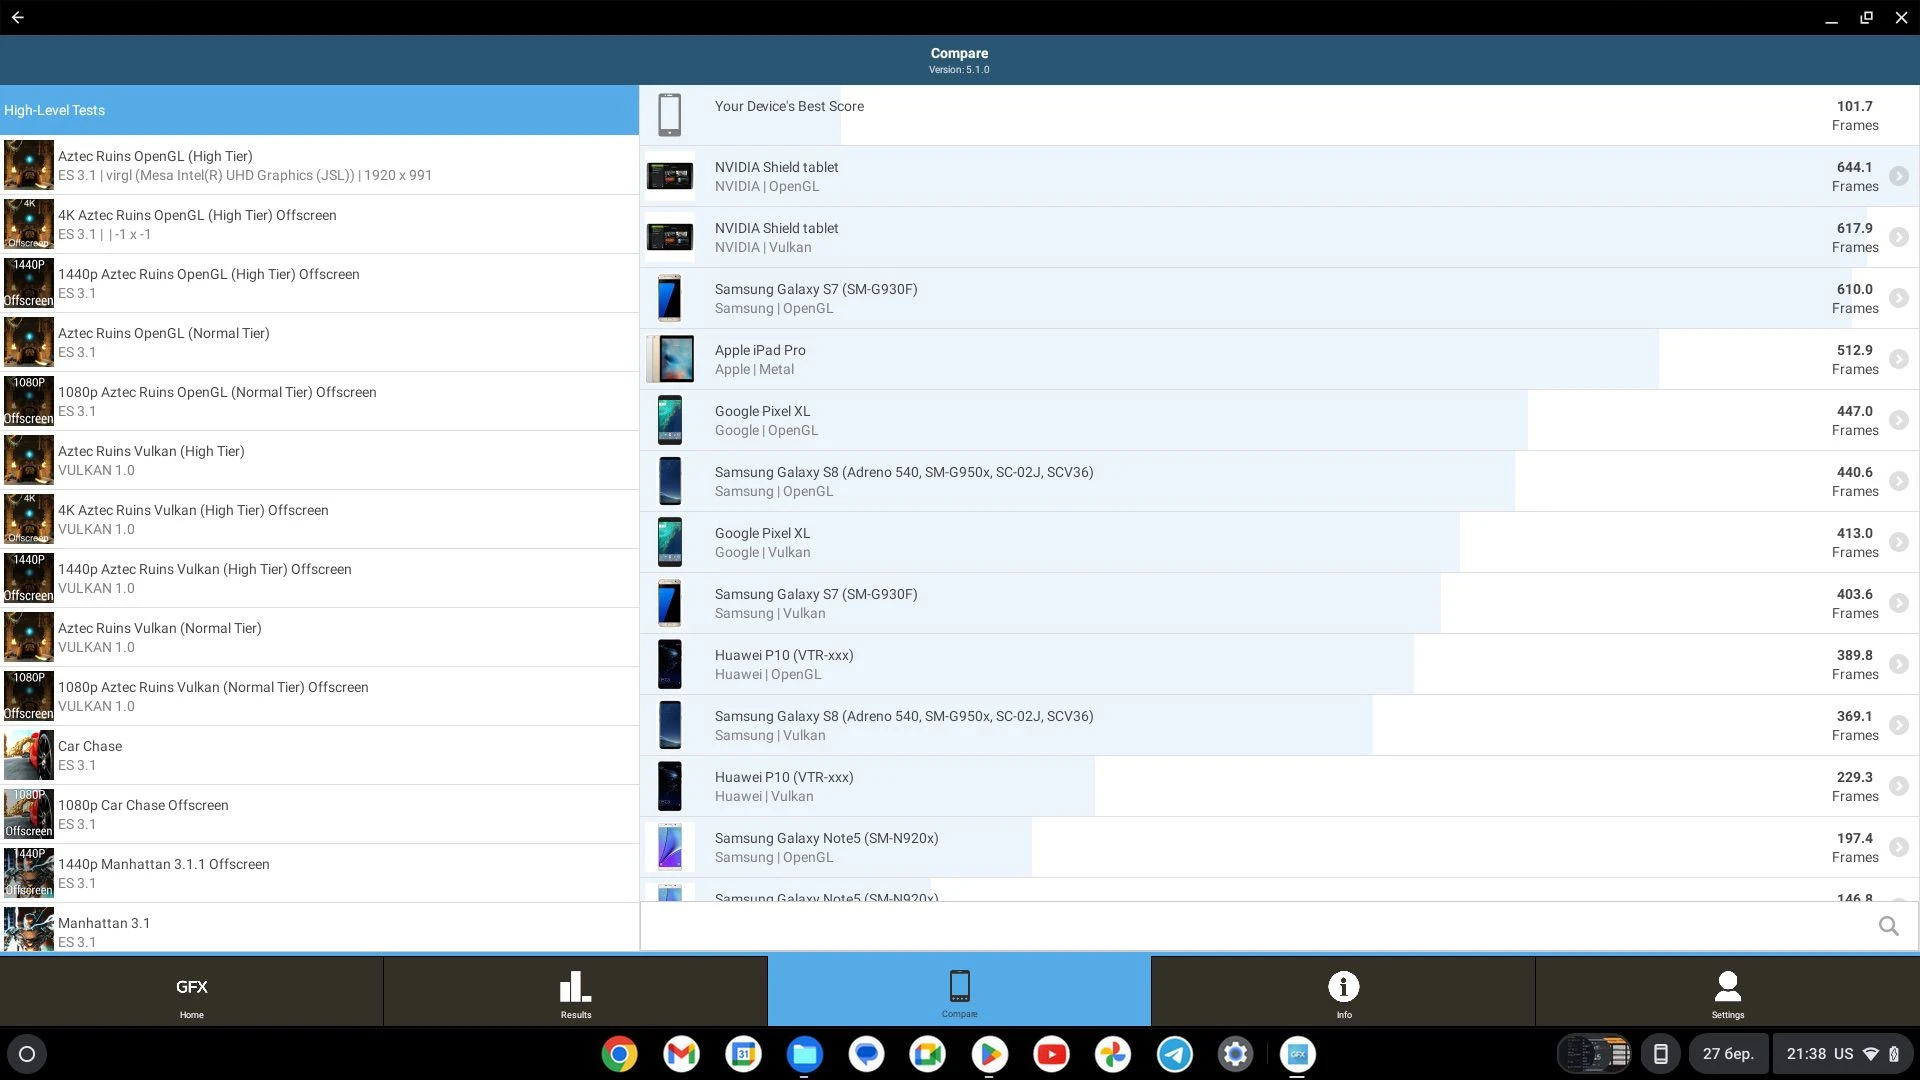
Task: Click 1440p Manhattan 3.1.1 Offscreen thumbnail
Action: [29, 873]
